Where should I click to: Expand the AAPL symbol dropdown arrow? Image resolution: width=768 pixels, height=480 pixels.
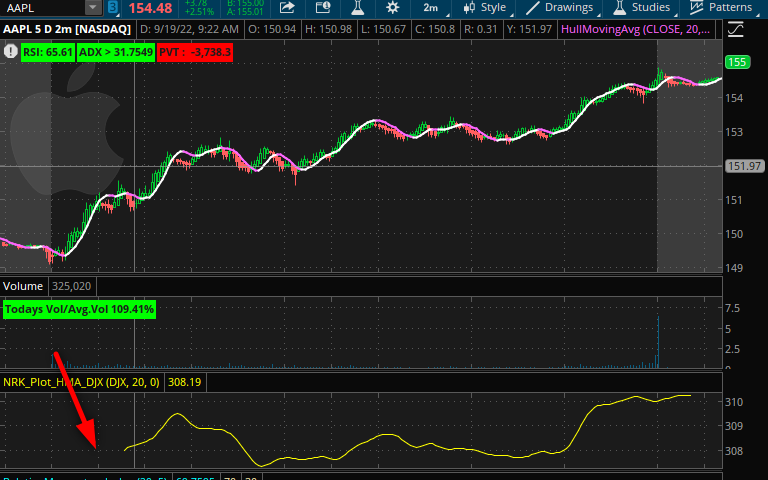(x=91, y=8)
